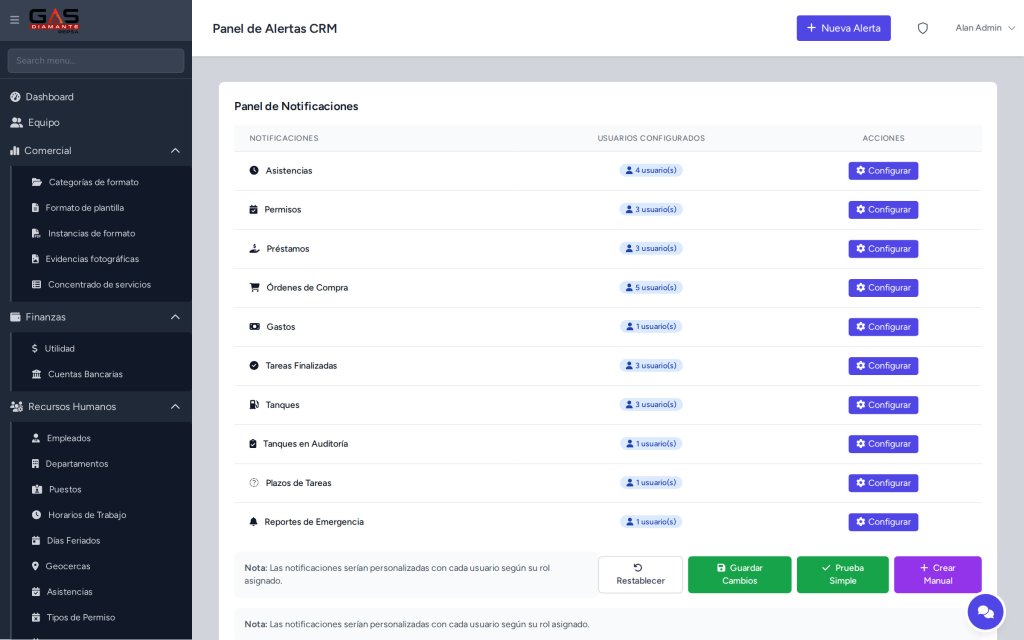This screenshot has height=640, width=1024.
Task: Click the Órdenes de Compra cart icon
Action: tap(255, 287)
